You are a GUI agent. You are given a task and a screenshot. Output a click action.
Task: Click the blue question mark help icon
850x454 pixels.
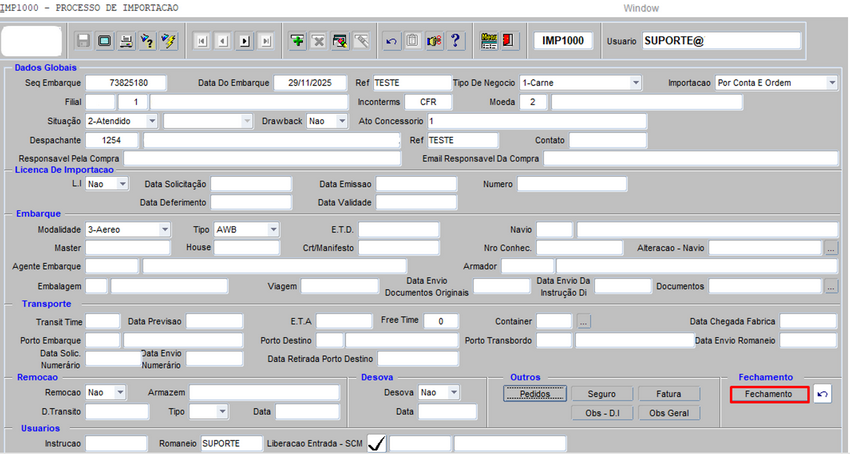454,41
